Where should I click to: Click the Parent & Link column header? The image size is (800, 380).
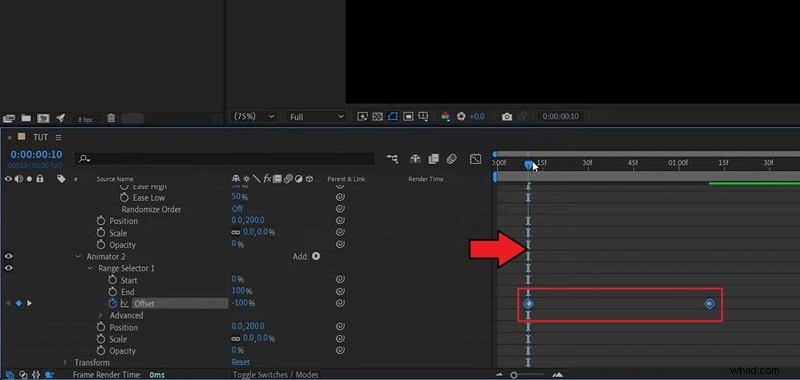pyautogui.click(x=346, y=179)
